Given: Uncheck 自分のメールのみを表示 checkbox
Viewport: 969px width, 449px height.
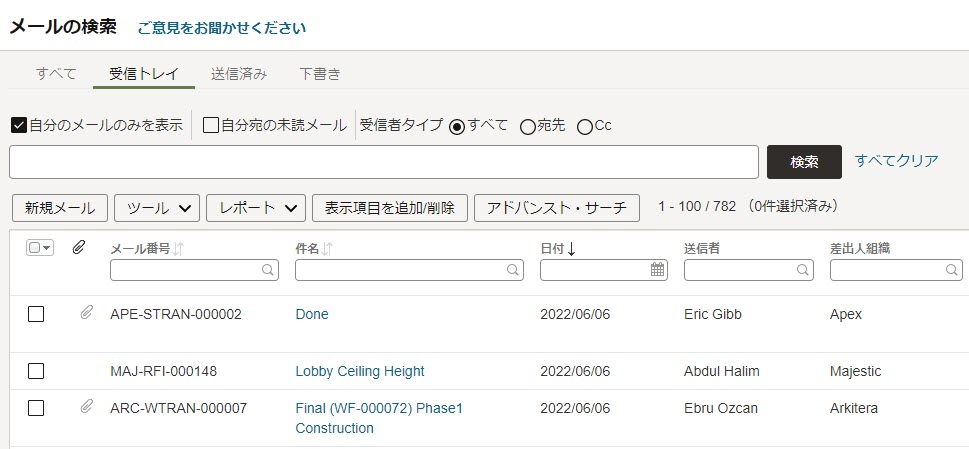Looking at the screenshot, I should tap(19, 126).
